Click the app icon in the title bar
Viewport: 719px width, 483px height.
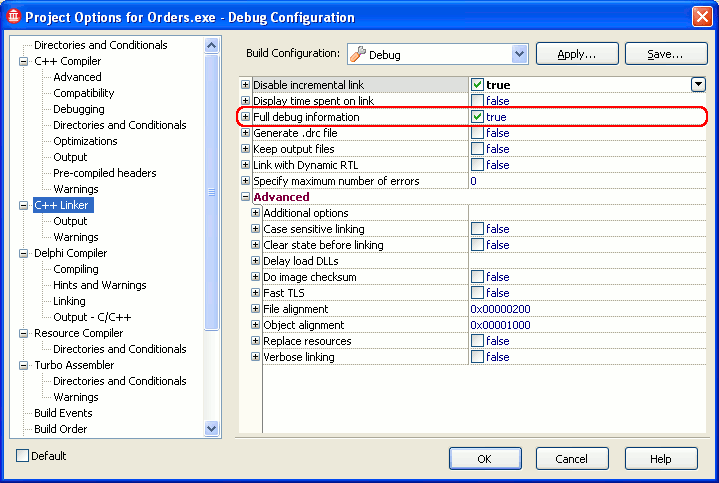(x=13, y=17)
